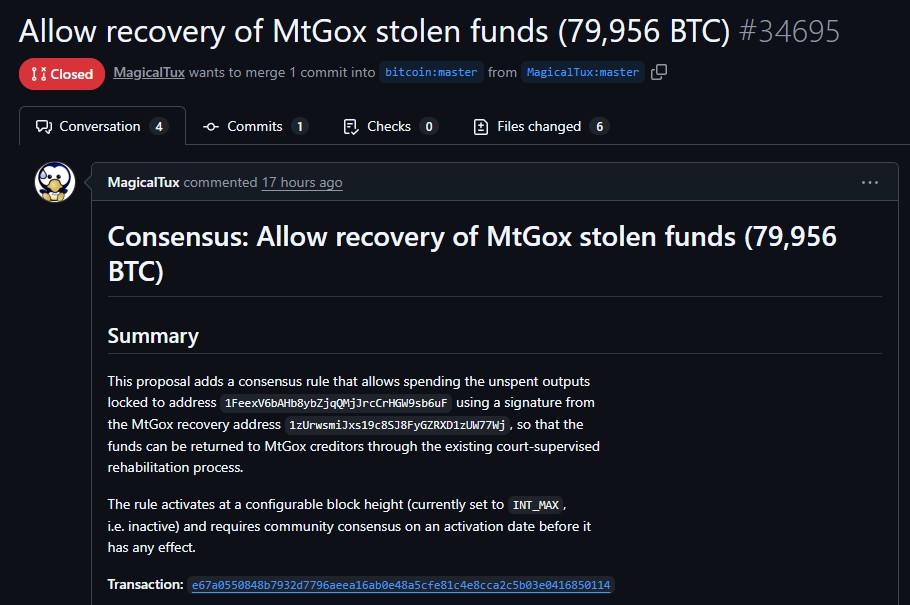Open the Commits tab
910x605 pixels.
tap(254, 126)
